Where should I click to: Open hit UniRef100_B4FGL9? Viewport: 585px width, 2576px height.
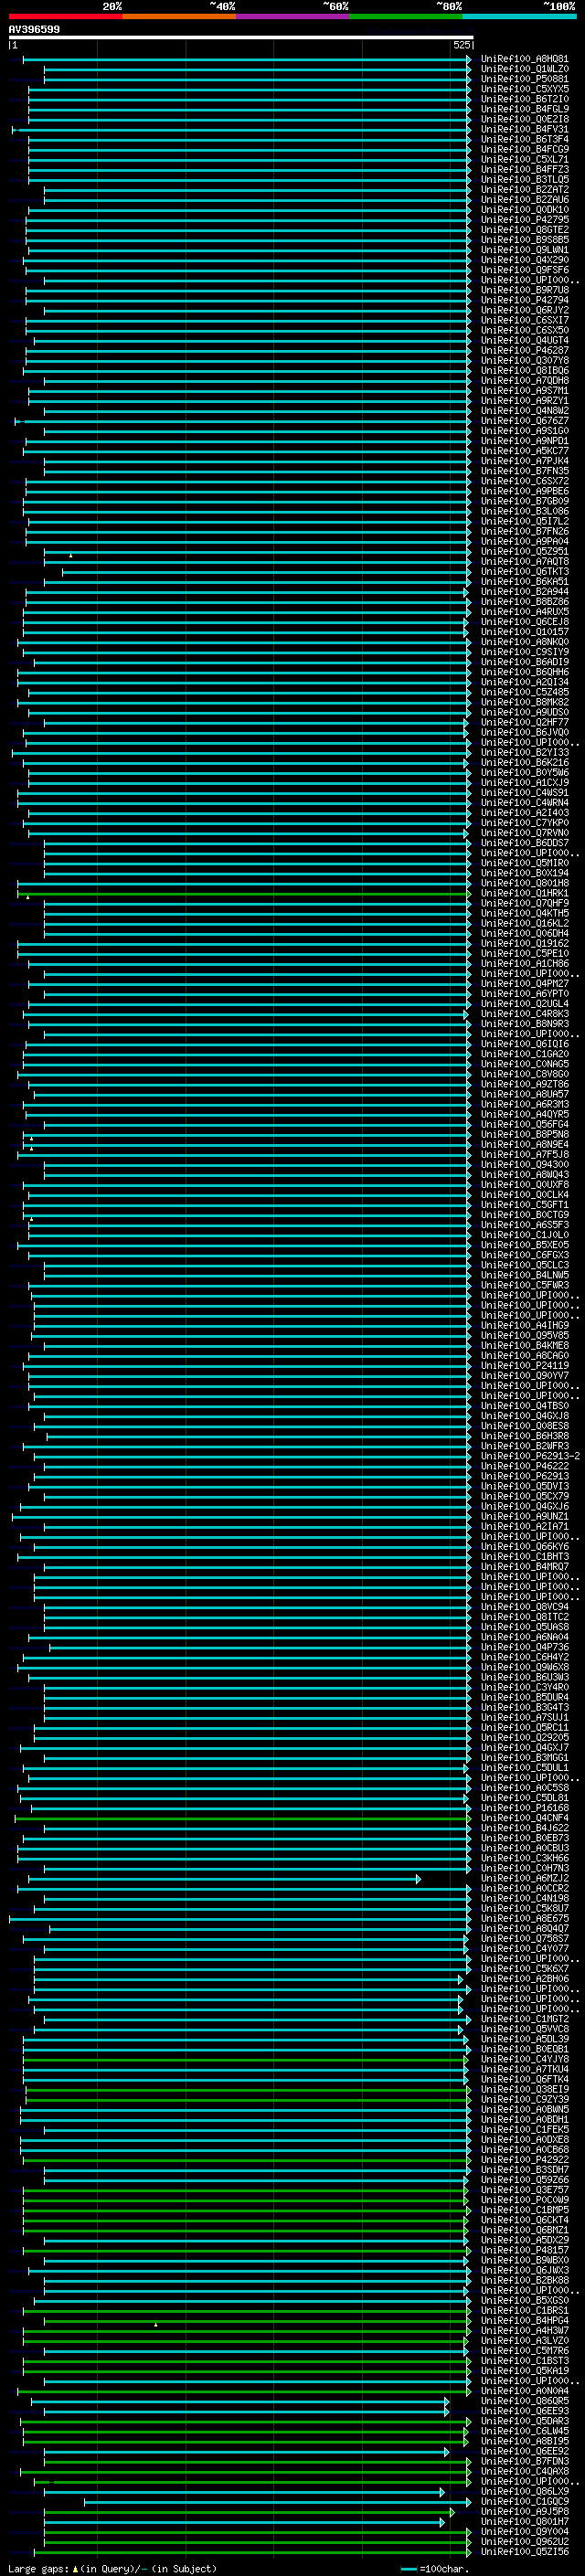(524, 109)
